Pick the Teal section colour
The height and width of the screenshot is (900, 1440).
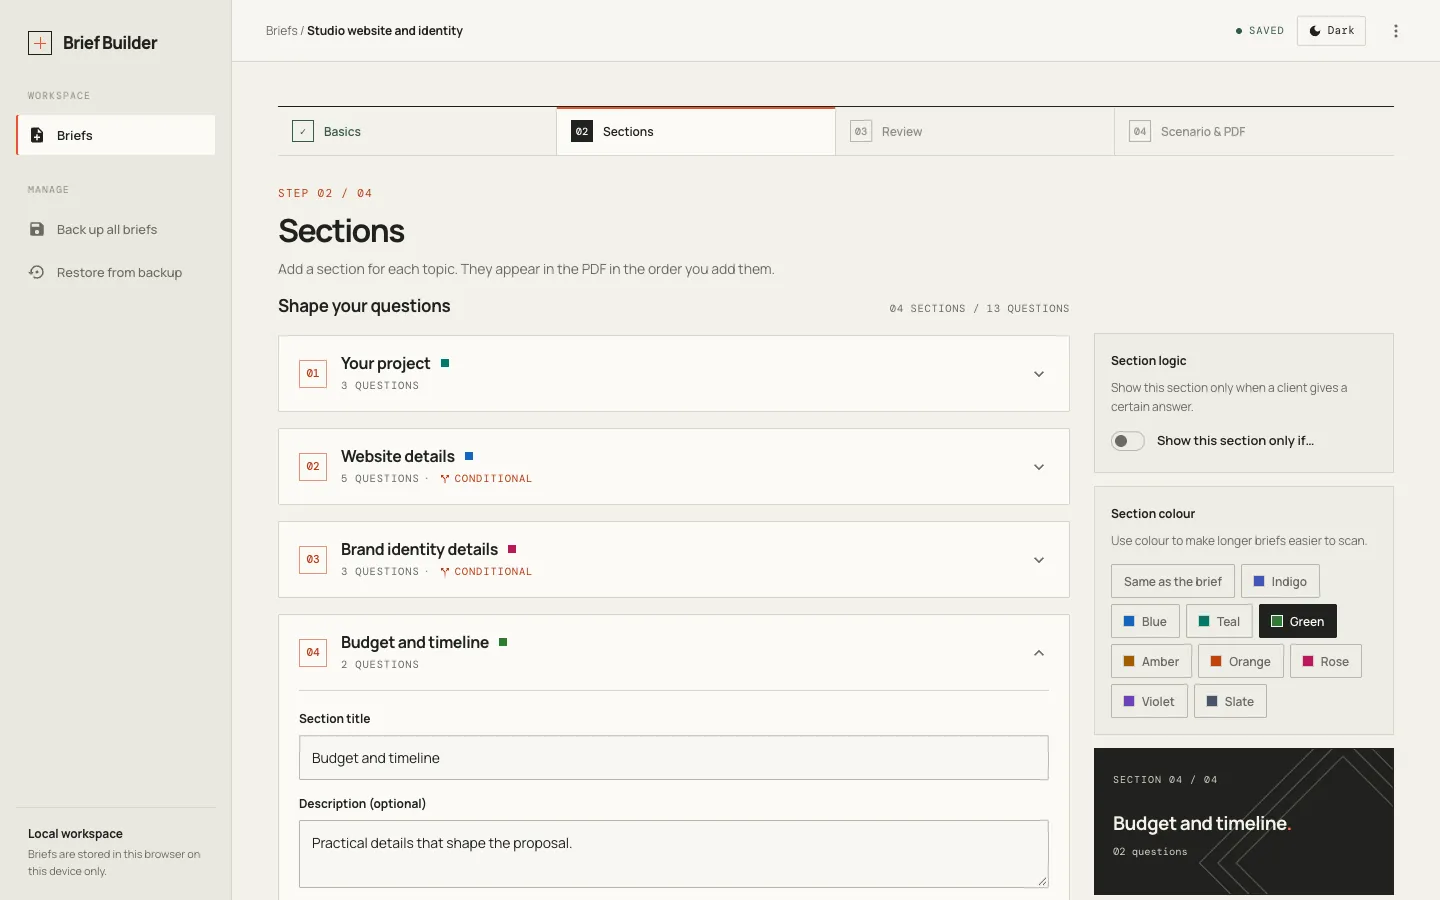point(1219,621)
